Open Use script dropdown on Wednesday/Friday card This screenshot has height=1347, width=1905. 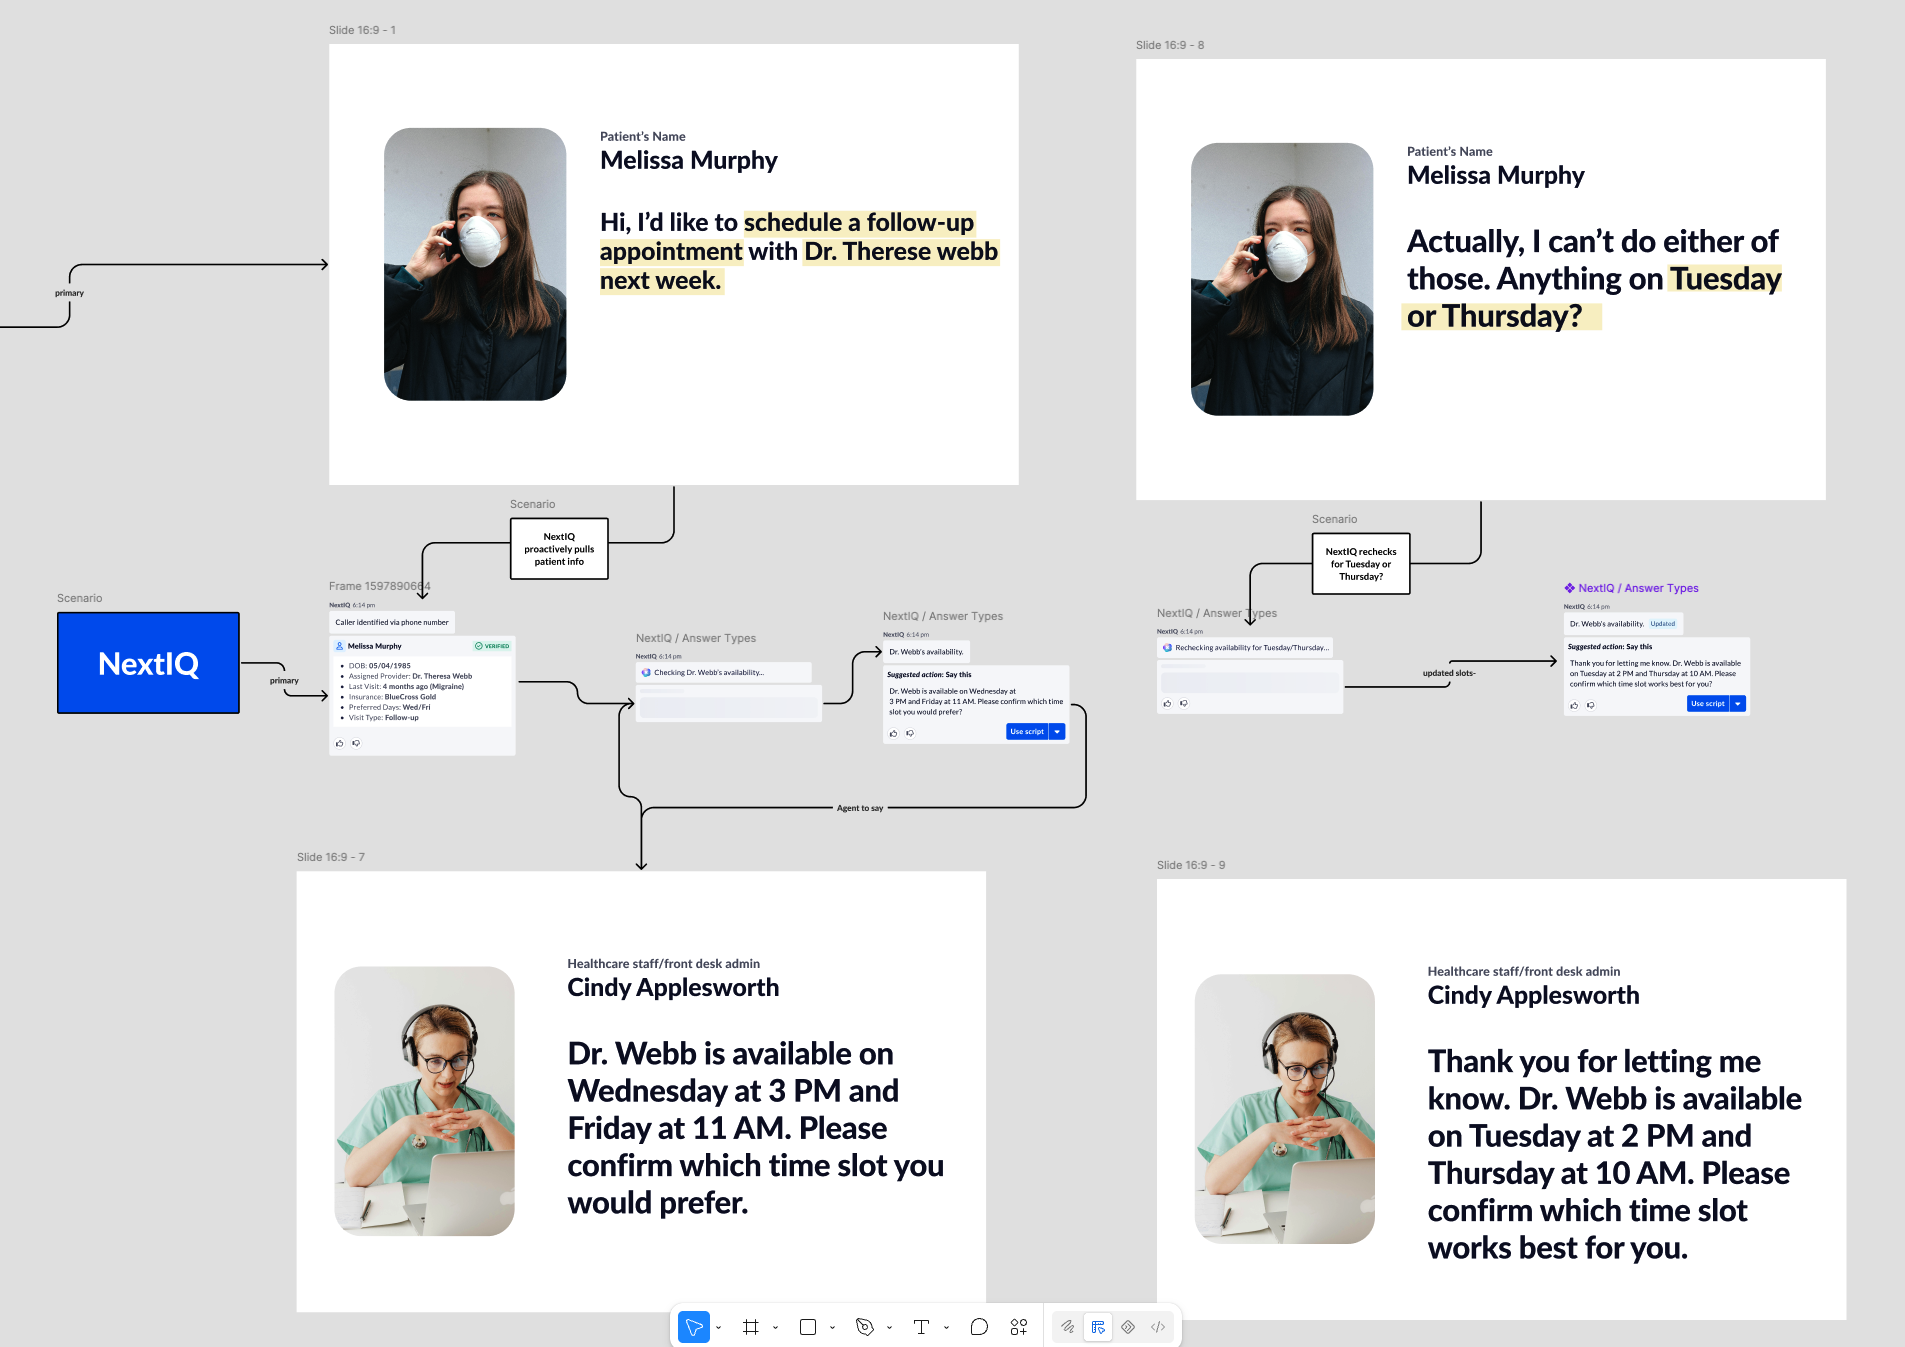coord(1057,732)
